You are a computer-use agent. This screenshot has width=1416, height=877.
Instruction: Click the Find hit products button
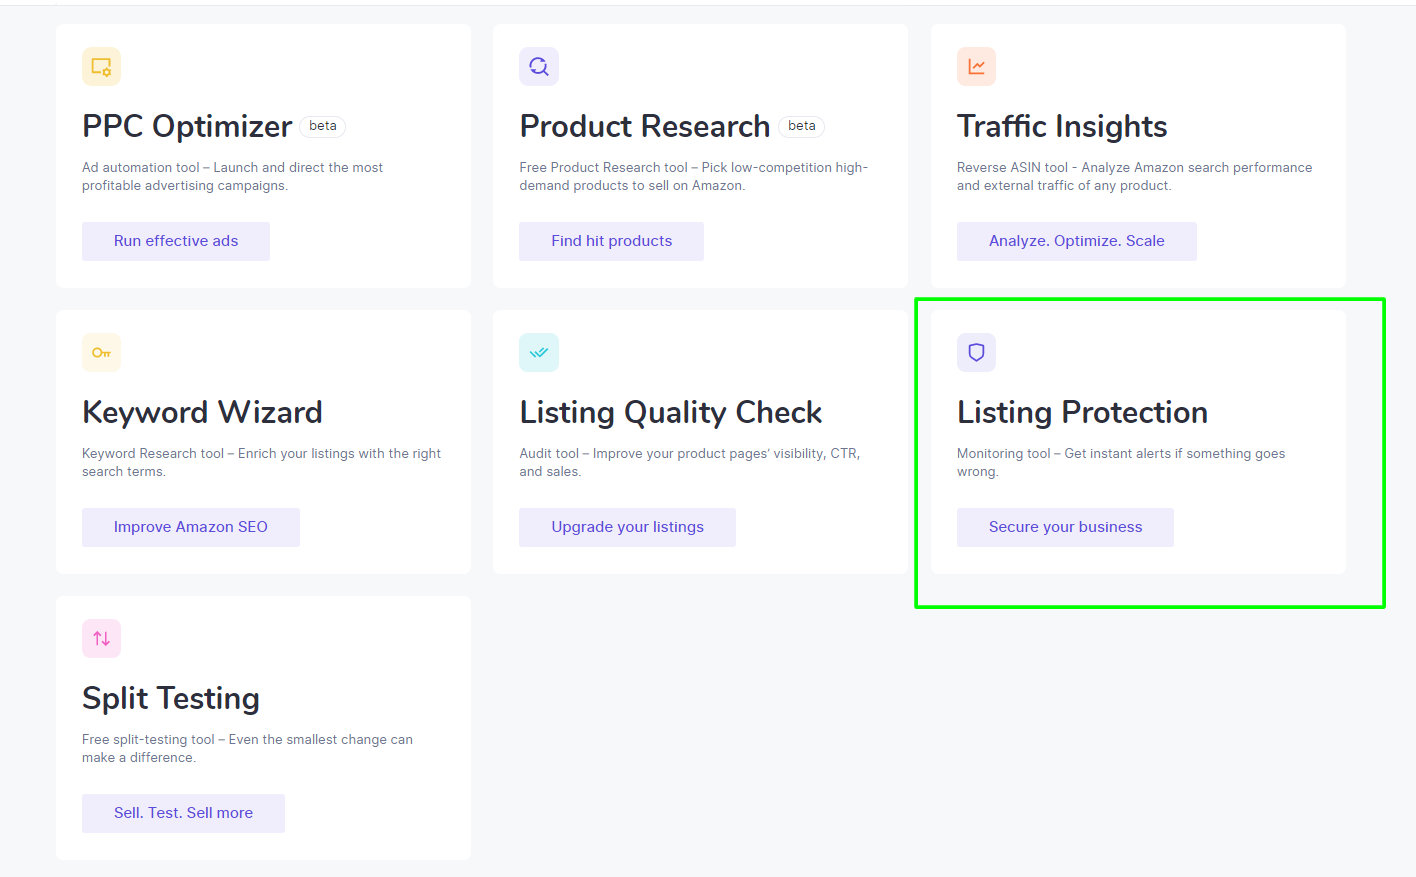[611, 241]
